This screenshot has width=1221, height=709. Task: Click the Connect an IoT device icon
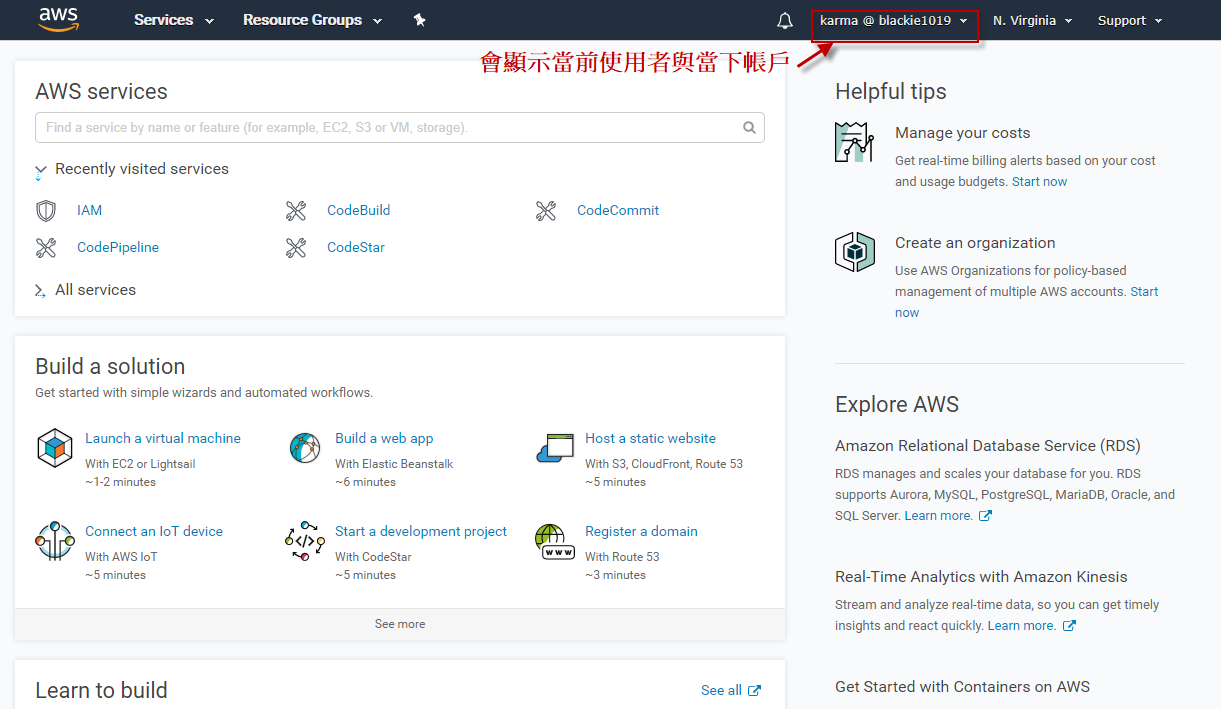[x=55, y=540]
